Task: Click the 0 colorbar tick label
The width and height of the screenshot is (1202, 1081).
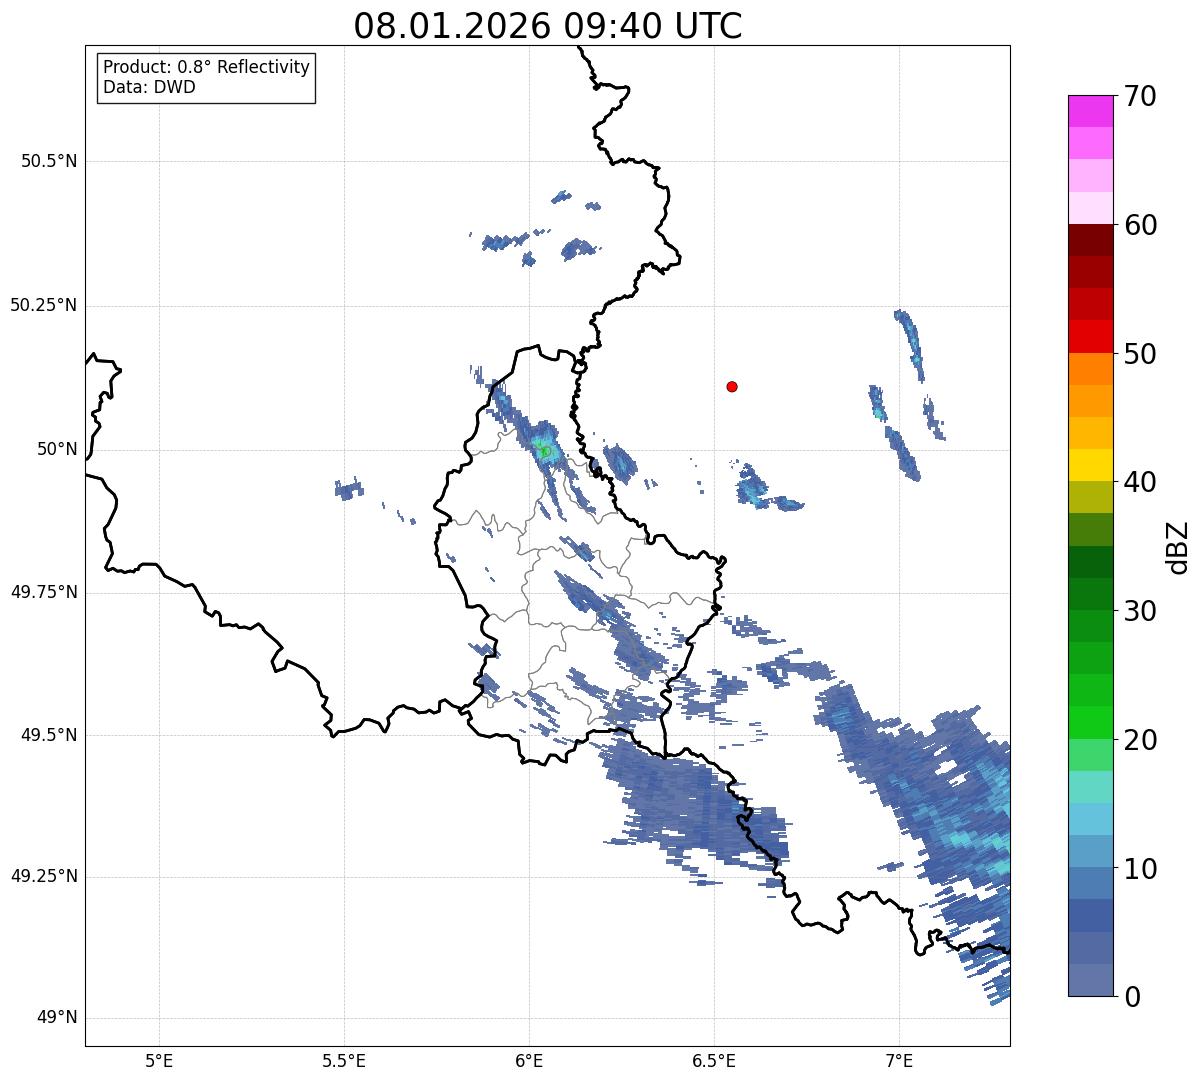Action: pos(1132,997)
